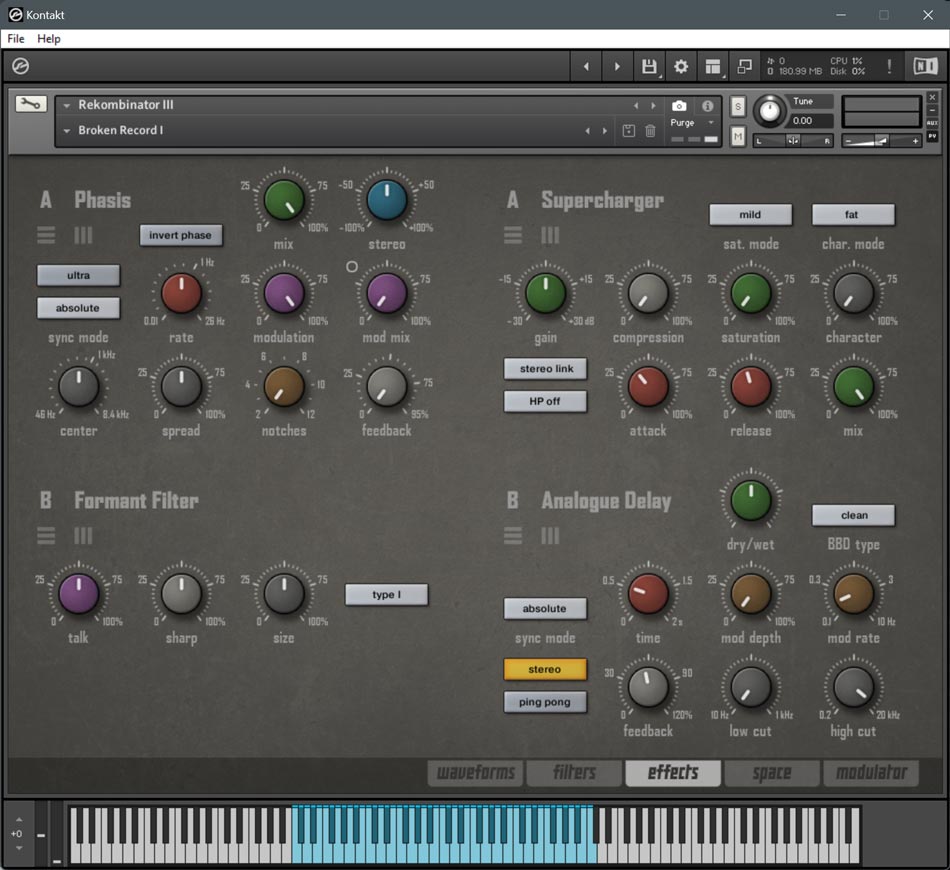The width and height of the screenshot is (950, 870).
Task: Toggle the ping pong button
Action: pos(545,702)
